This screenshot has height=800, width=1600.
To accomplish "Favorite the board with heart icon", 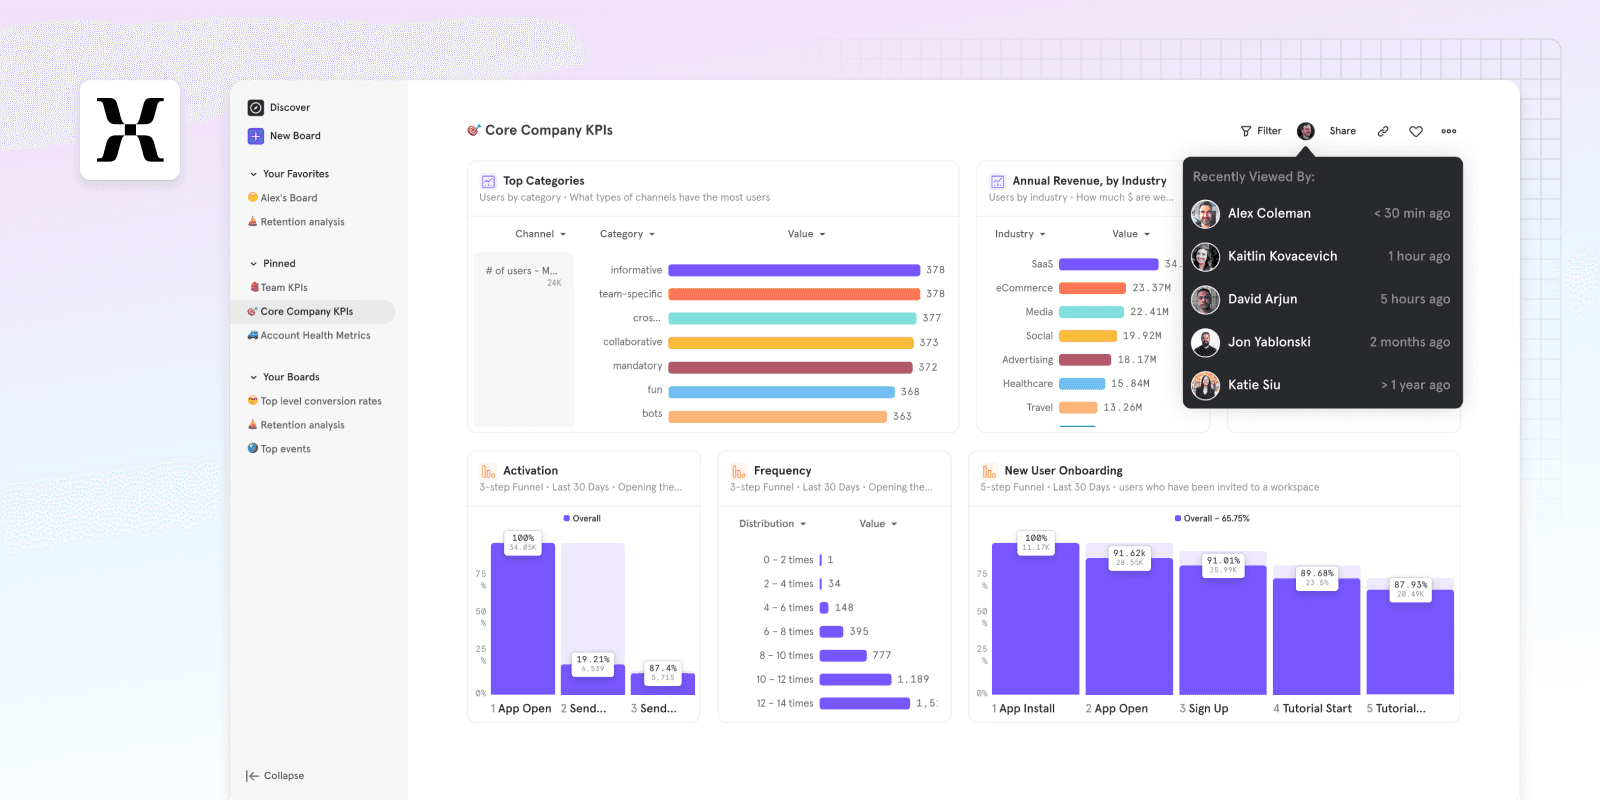I will pyautogui.click(x=1416, y=131).
